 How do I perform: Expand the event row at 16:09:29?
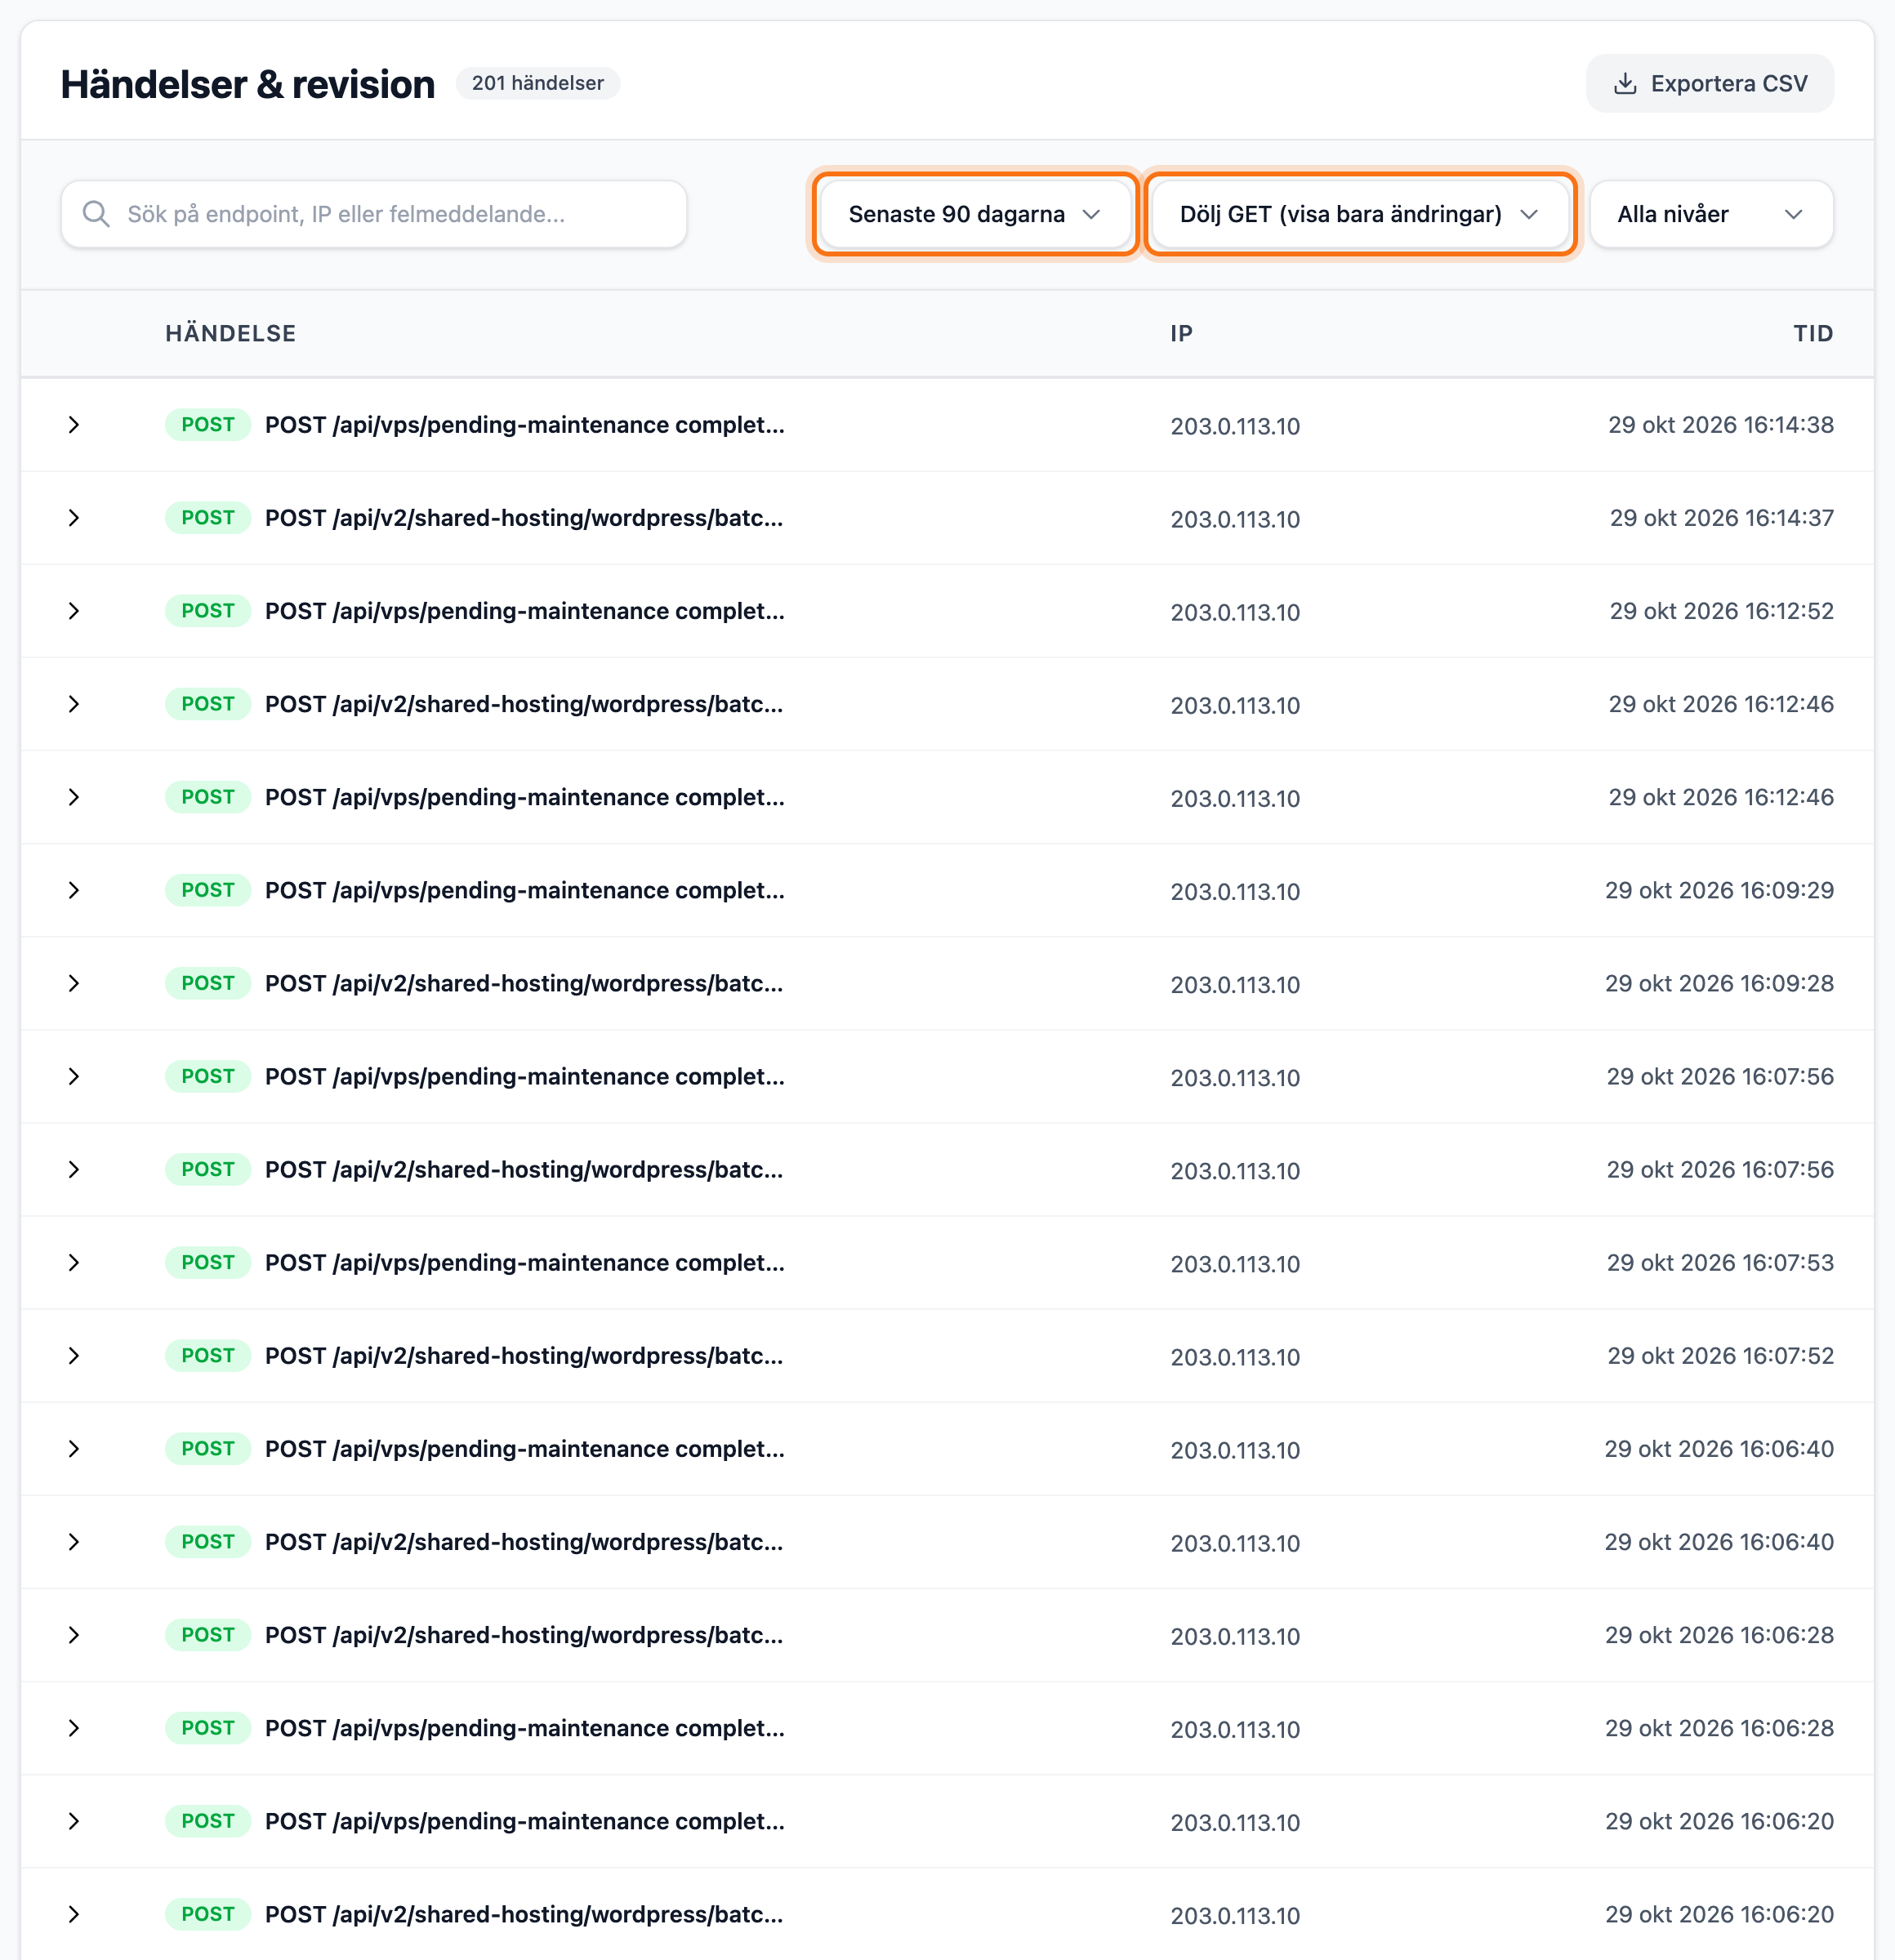pos(73,890)
